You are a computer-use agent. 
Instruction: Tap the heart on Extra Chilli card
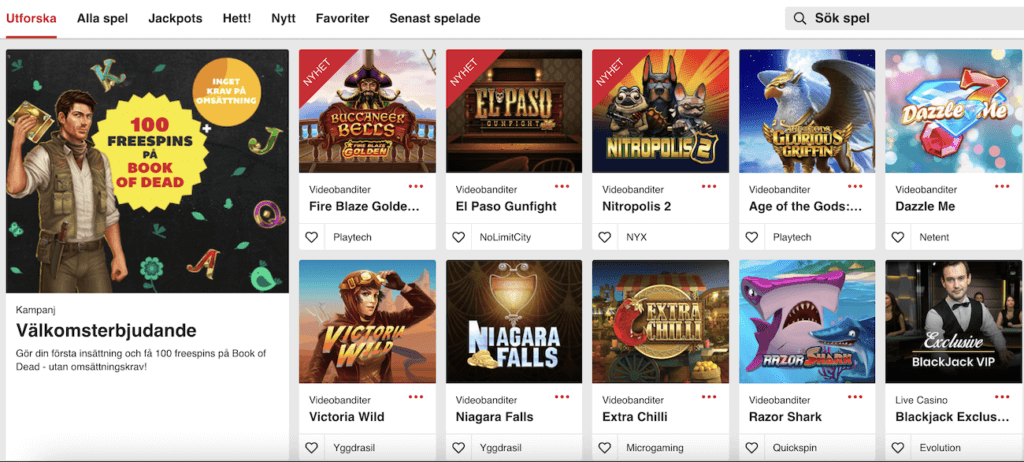(605, 448)
